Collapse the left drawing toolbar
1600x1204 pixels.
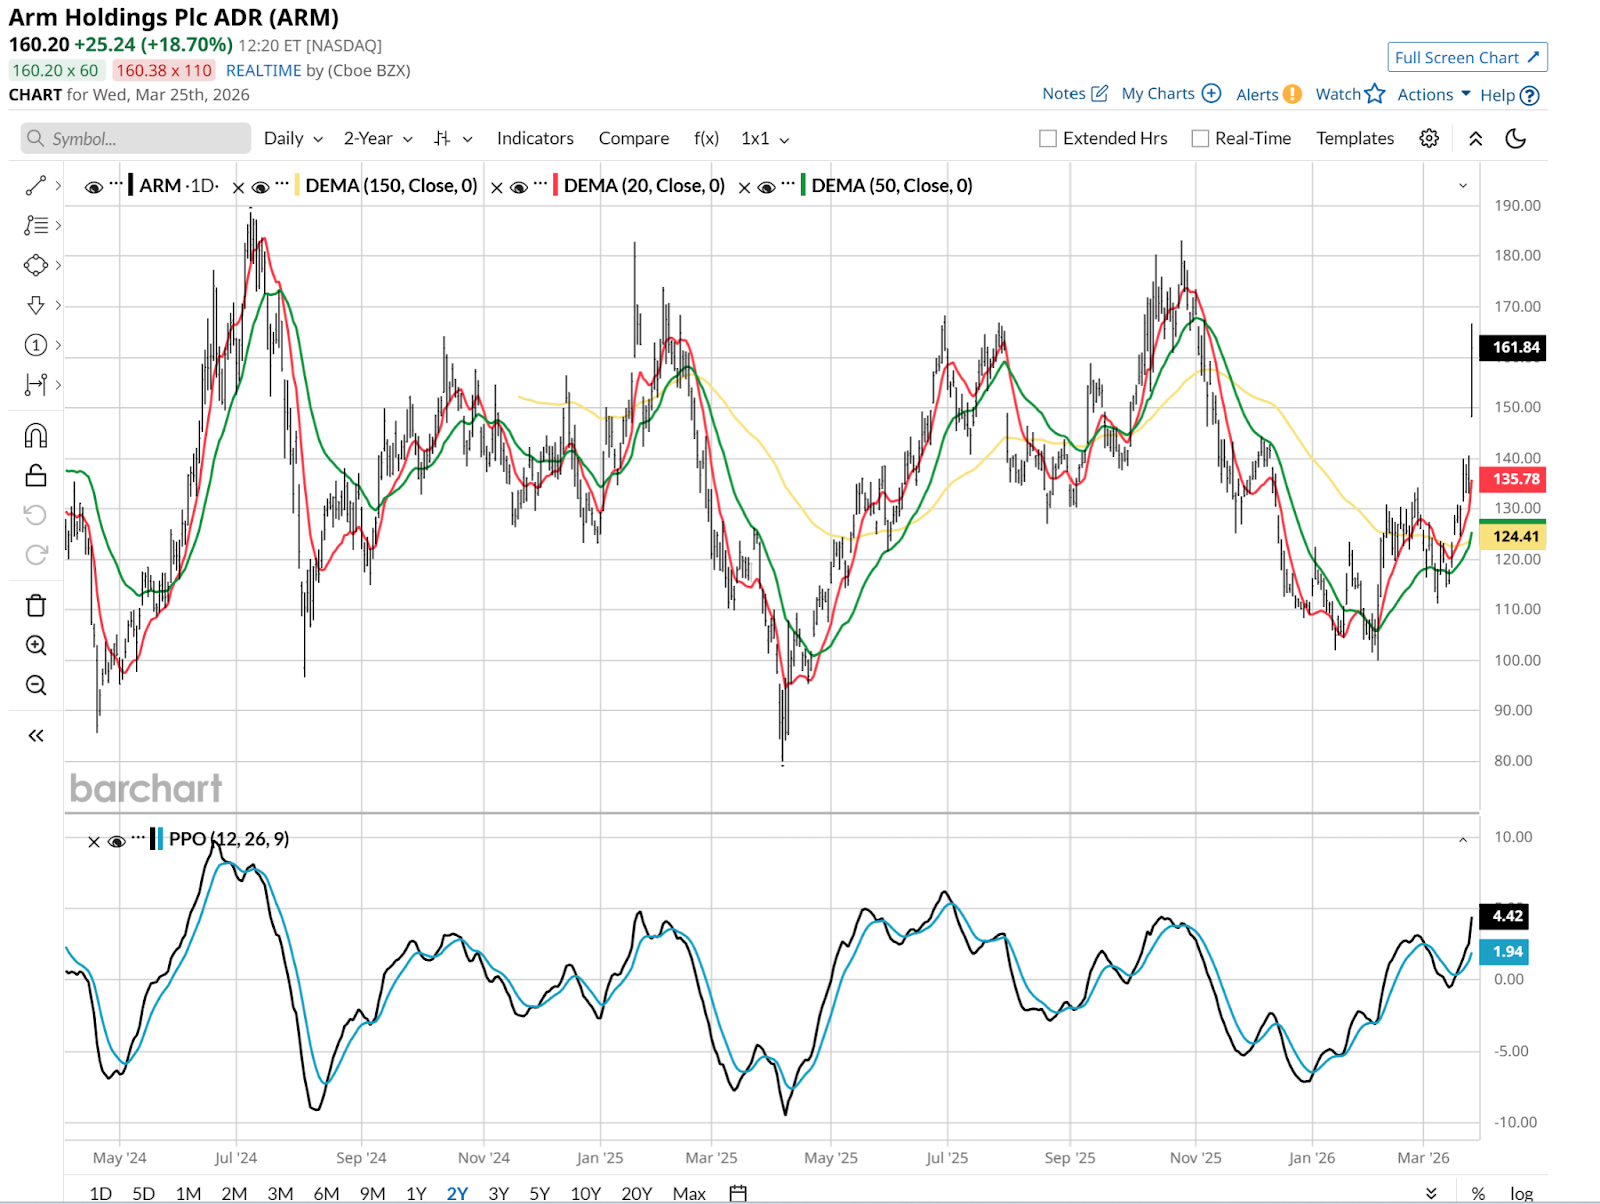click(x=36, y=736)
